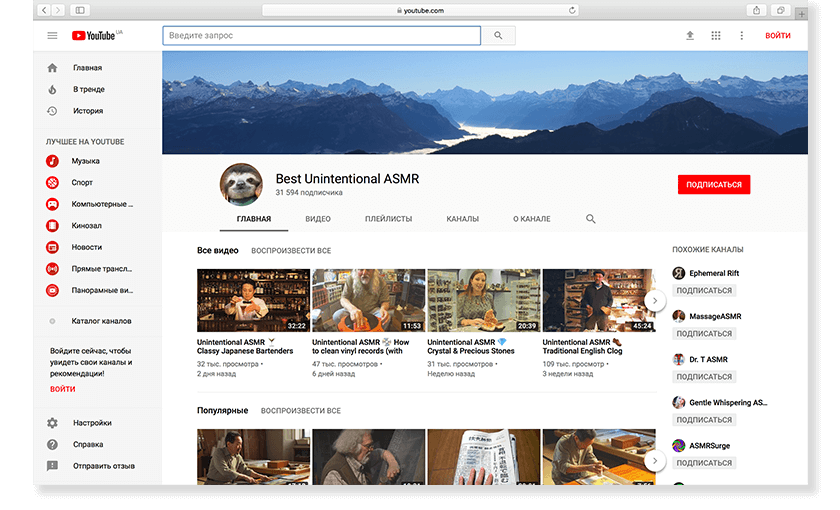Subscribe to Ephemeral Rift channel
This screenshot has width=840, height=510.
pyautogui.click(x=704, y=291)
